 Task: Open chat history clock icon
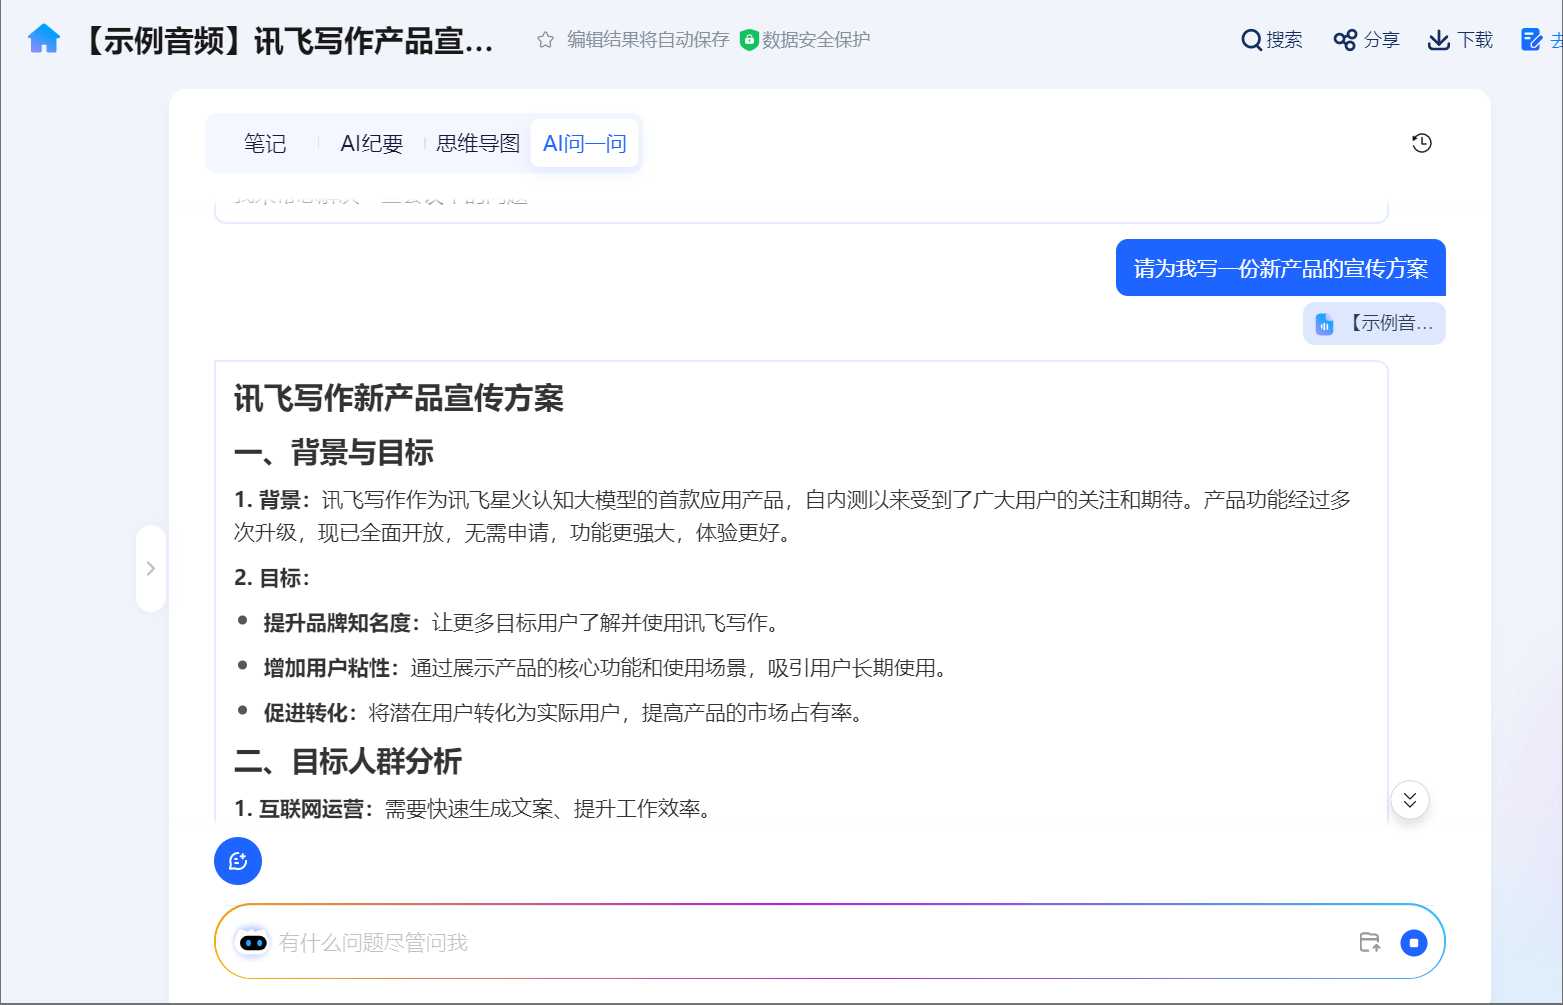coord(1422,143)
